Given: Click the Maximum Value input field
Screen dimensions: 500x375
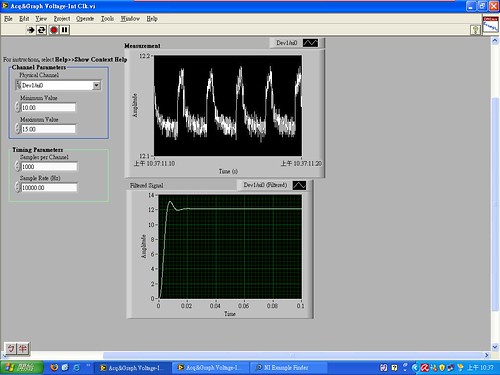Looking at the screenshot, I should pyautogui.click(x=48, y=129).
